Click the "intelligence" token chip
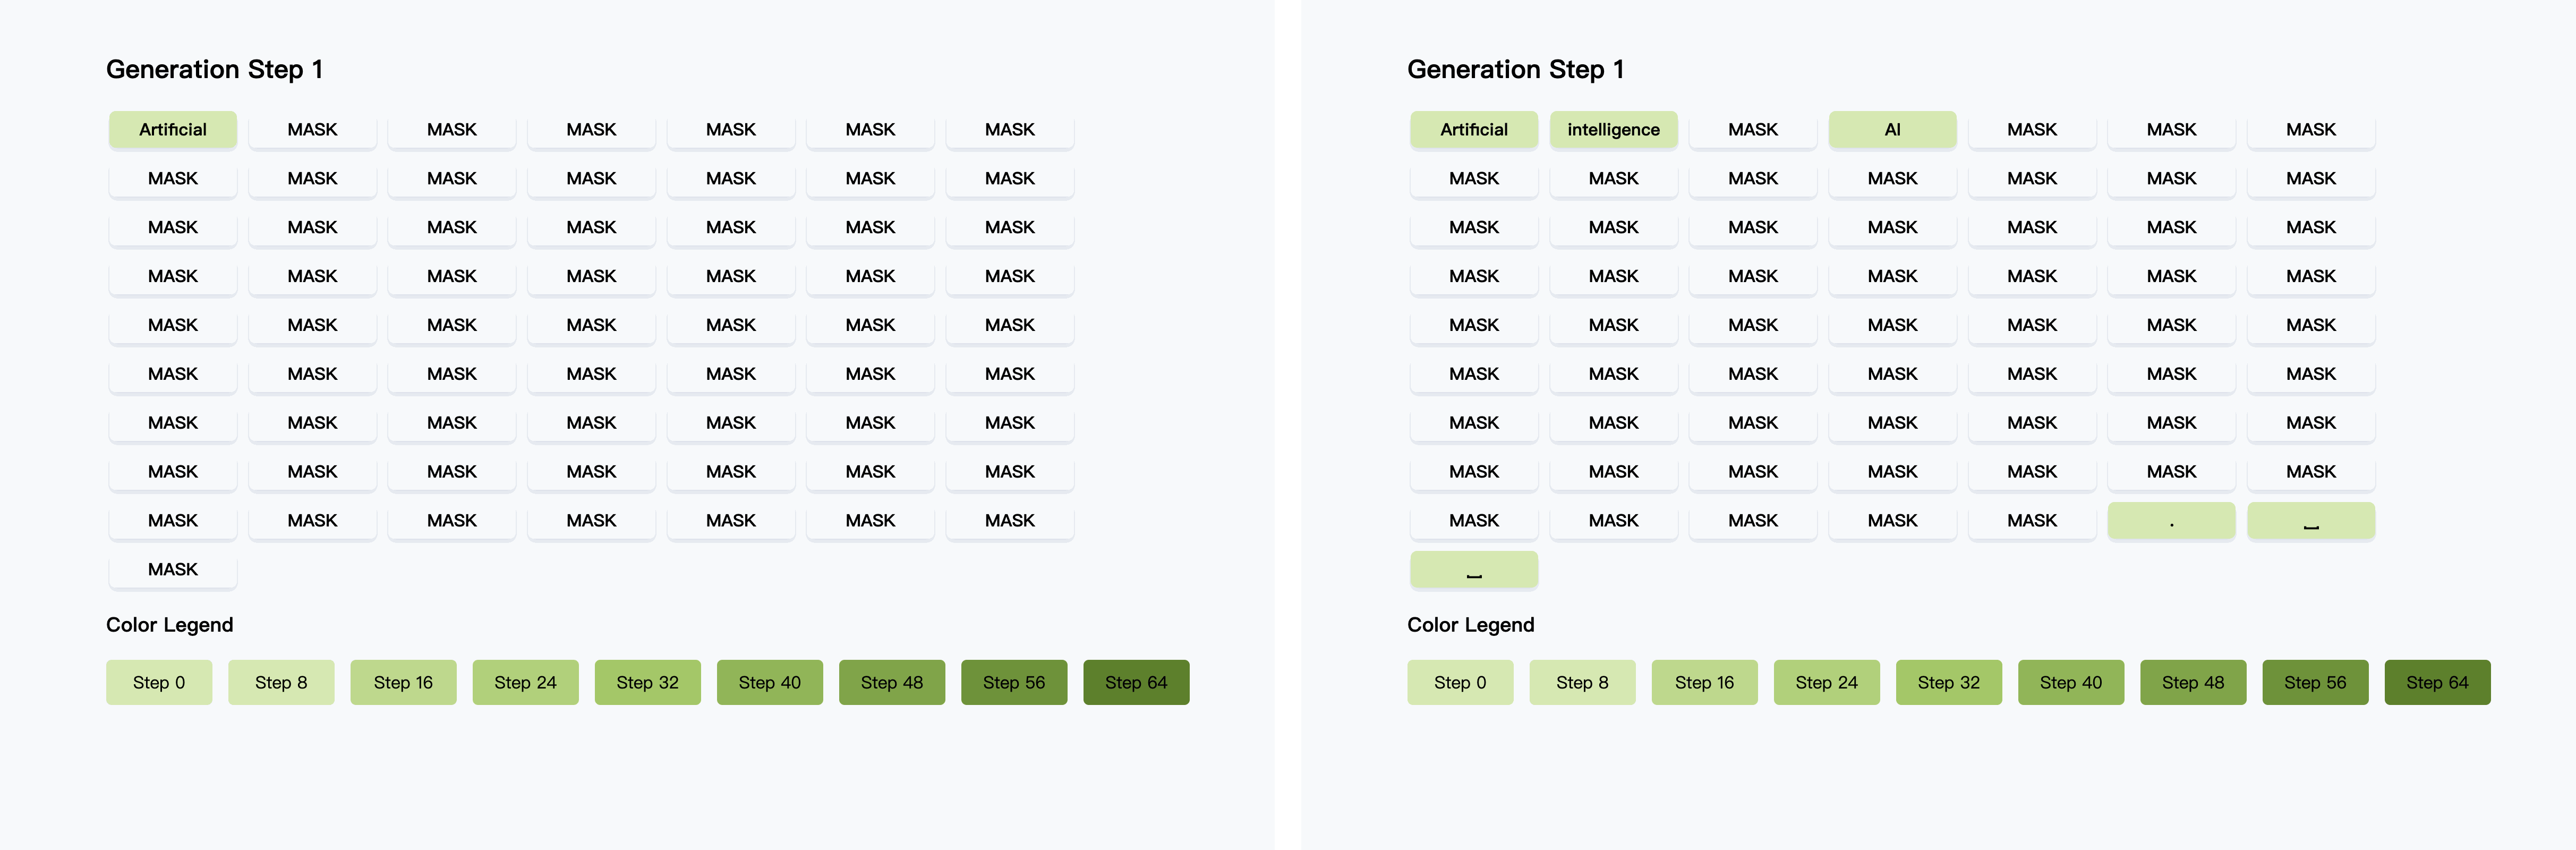The image size is (2576, 850). click(x=1613, y=130)
